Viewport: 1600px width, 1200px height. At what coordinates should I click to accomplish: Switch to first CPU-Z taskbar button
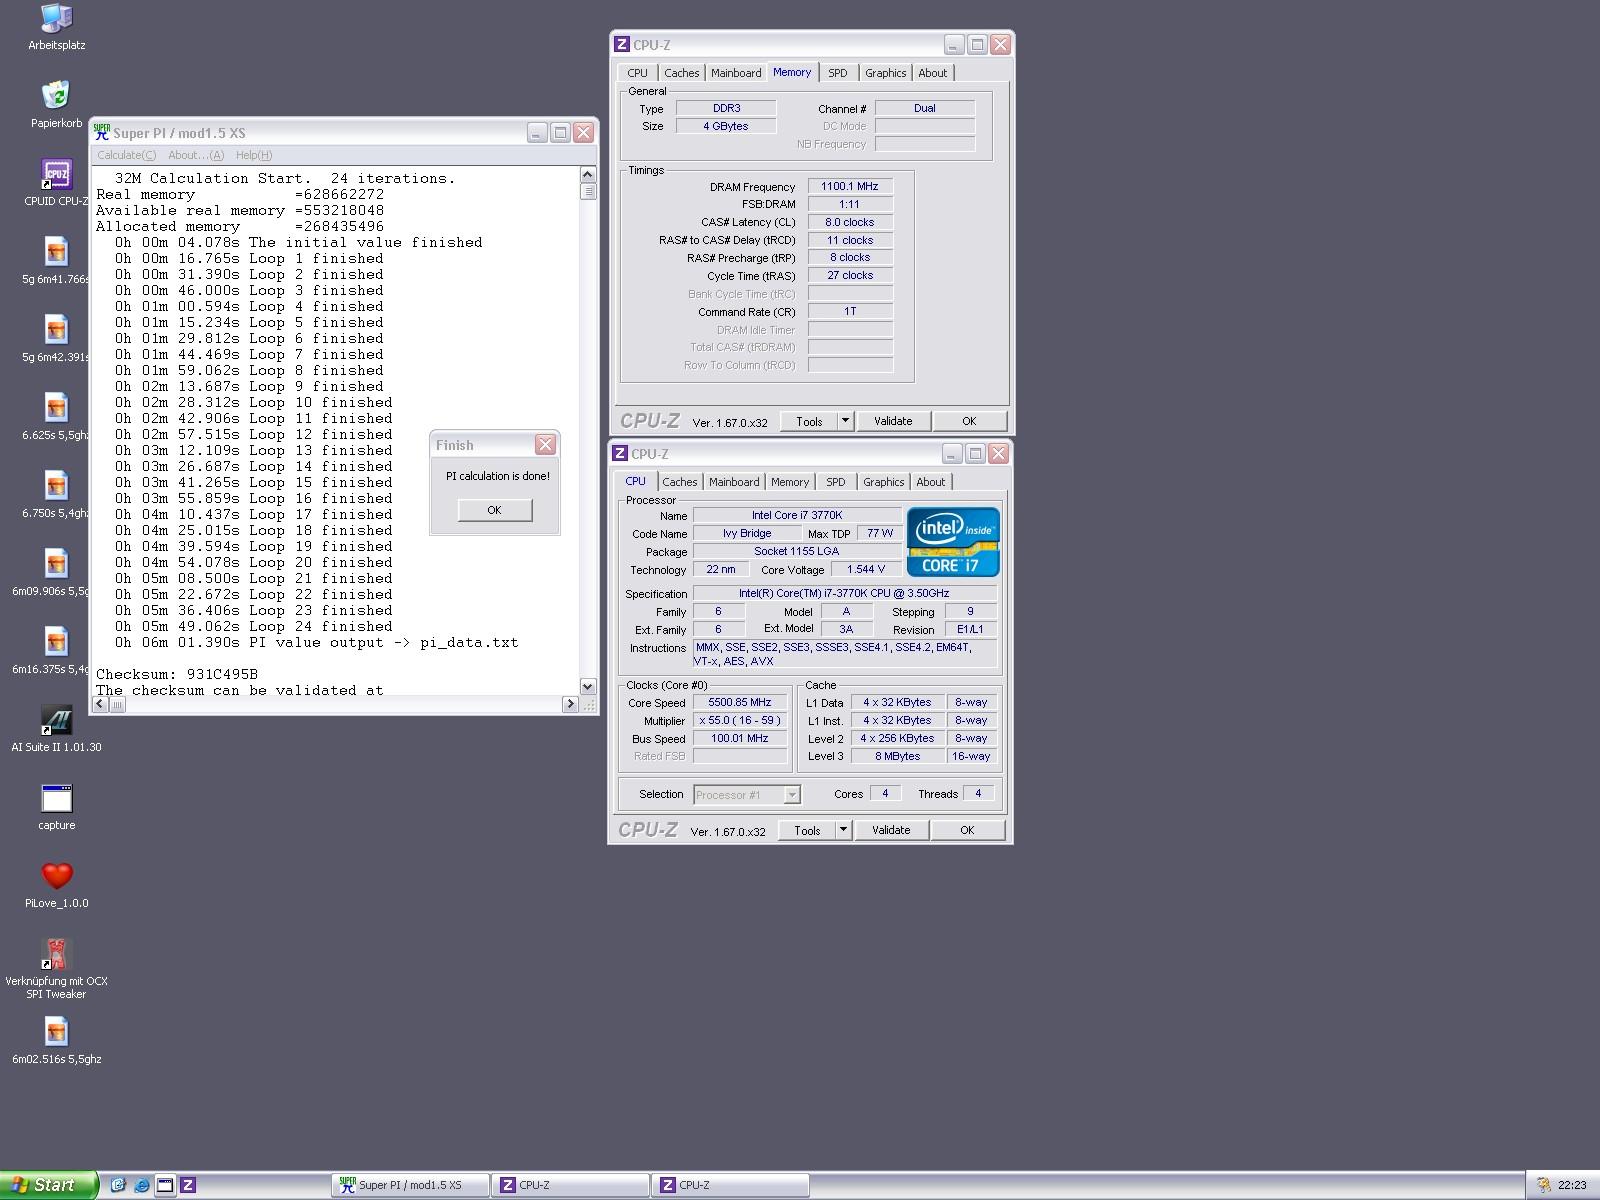(x=571, y=1185)
